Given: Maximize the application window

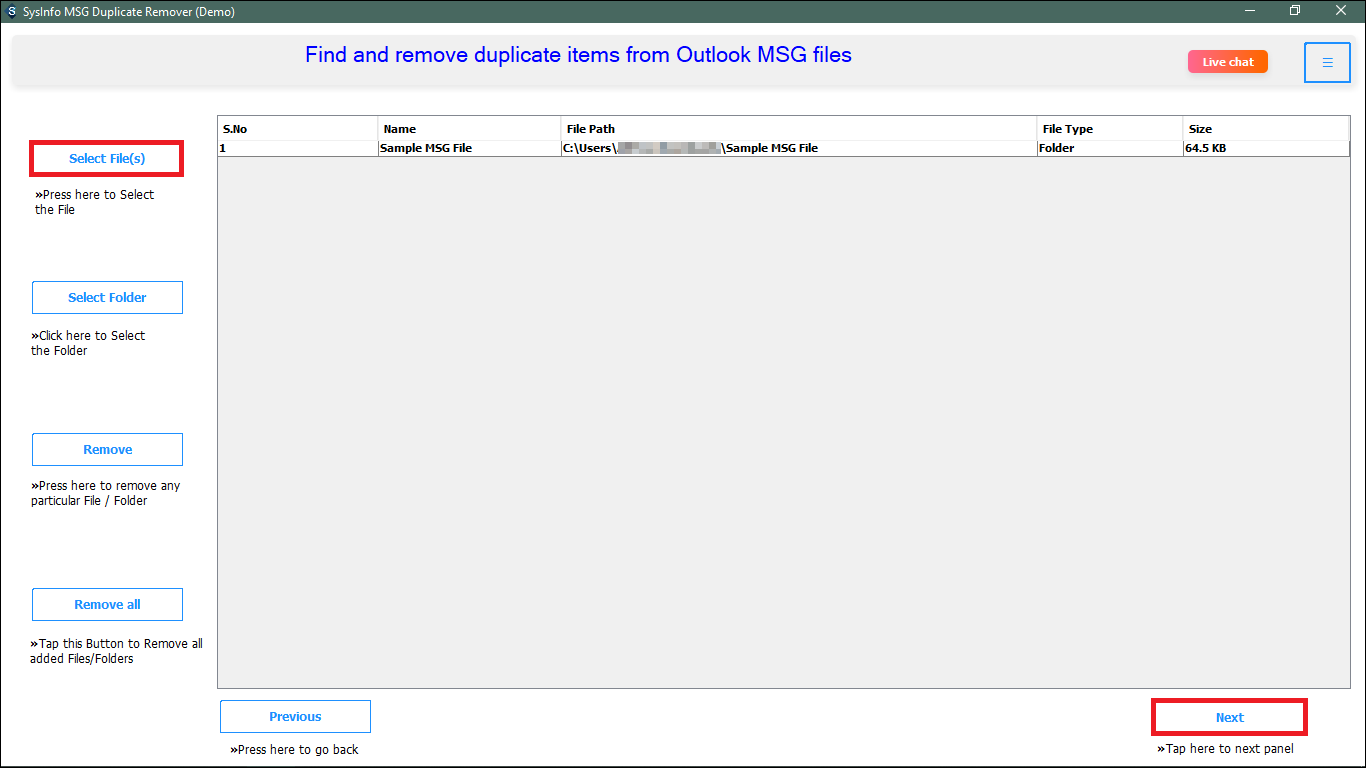Looking at the screenshot, I should (x=1294, y=10).
